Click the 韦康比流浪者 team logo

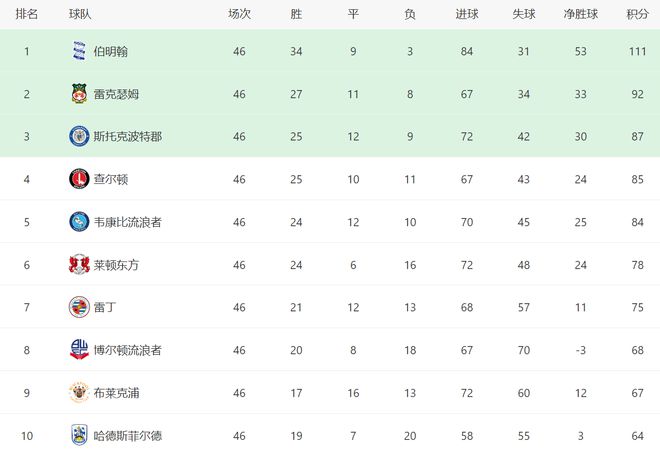tap(79, 222)
